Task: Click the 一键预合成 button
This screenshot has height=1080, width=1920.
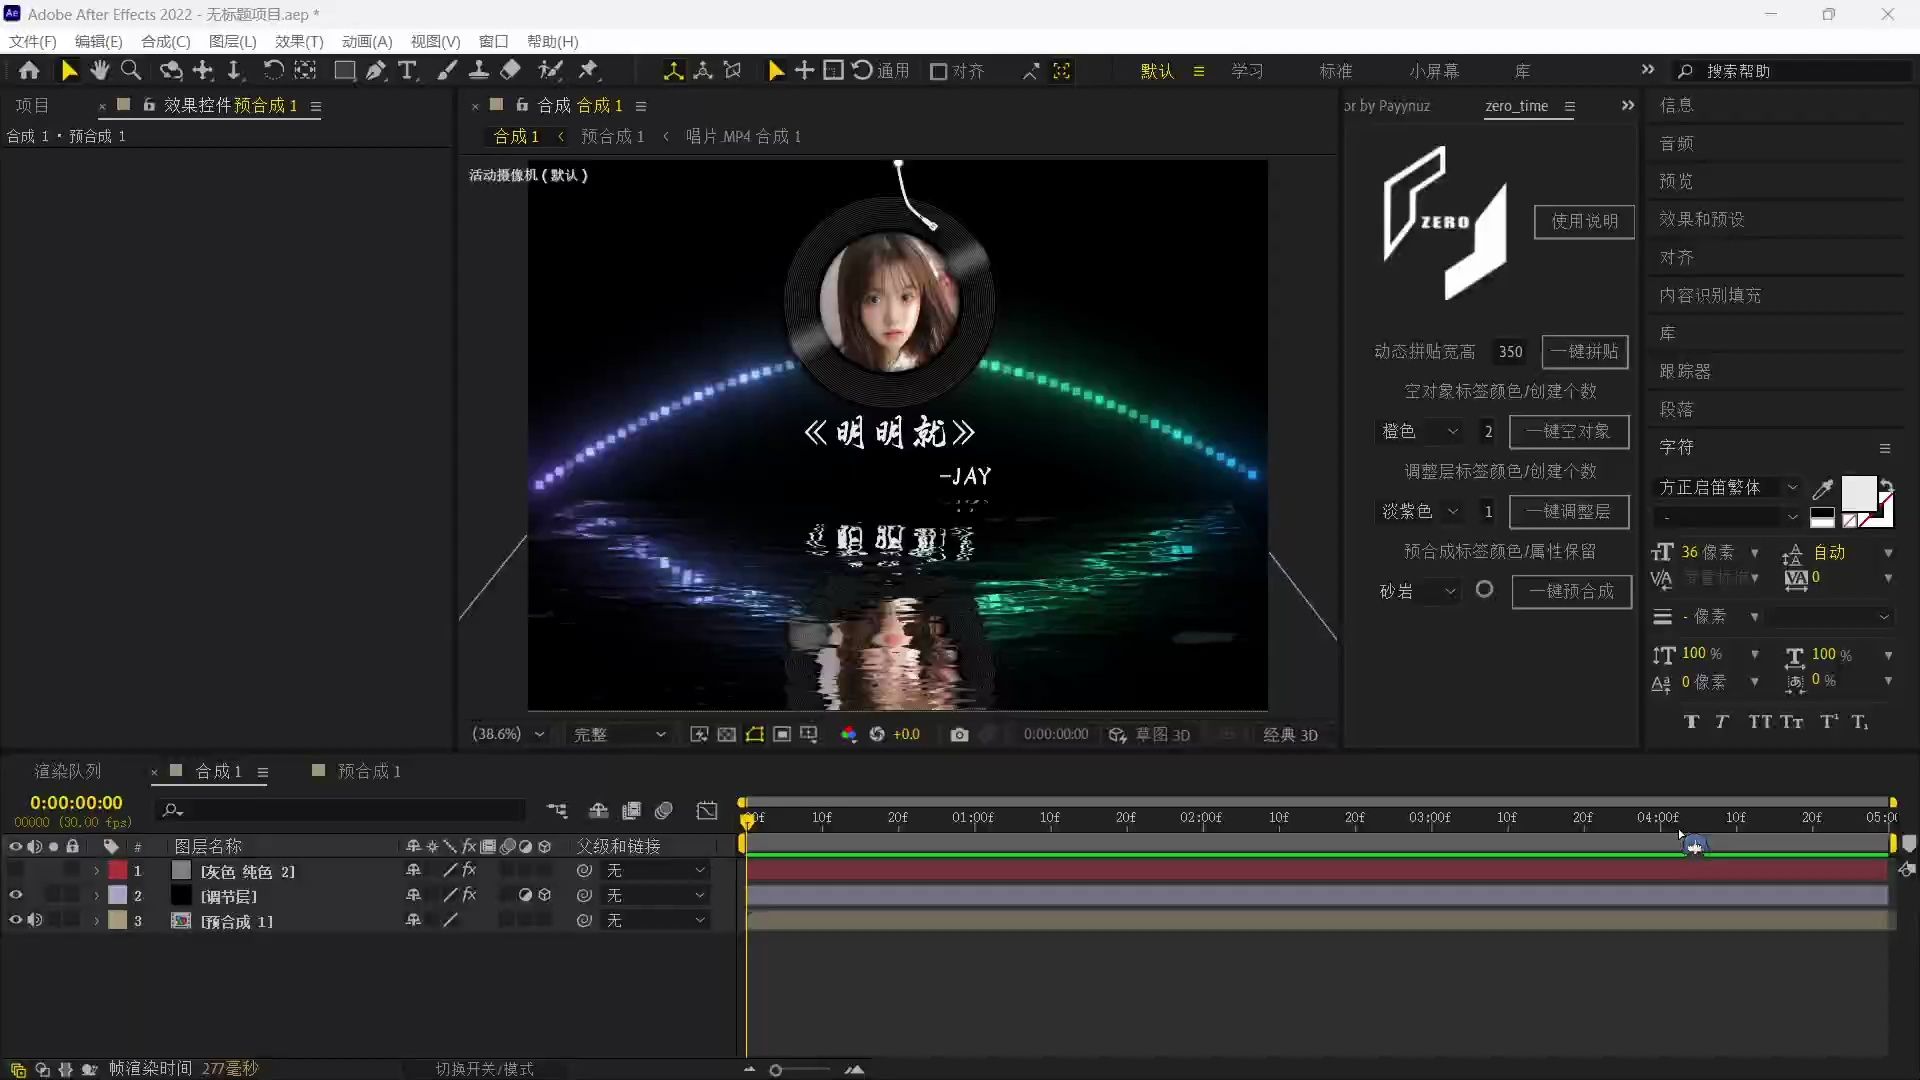Action: (1571, 591)
